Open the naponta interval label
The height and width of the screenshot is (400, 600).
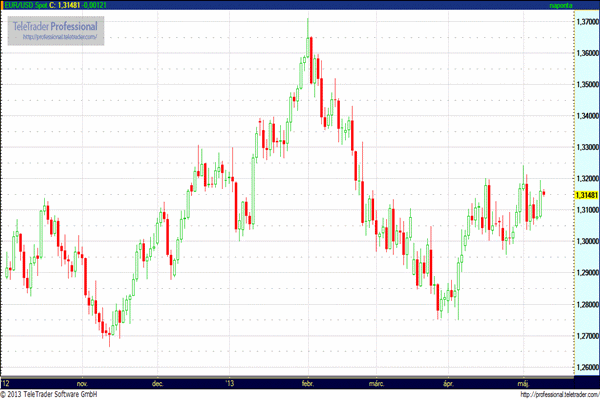click(x=563, y=6)
